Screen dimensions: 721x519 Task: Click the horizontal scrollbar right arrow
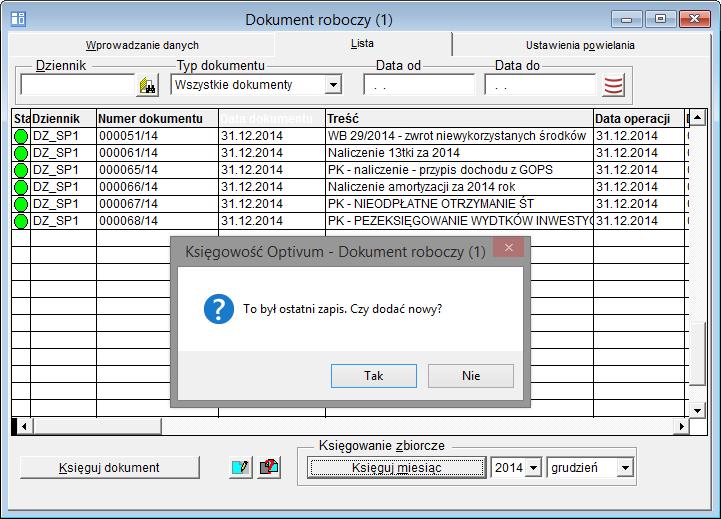pyautogui.click(x=681, y=427)
